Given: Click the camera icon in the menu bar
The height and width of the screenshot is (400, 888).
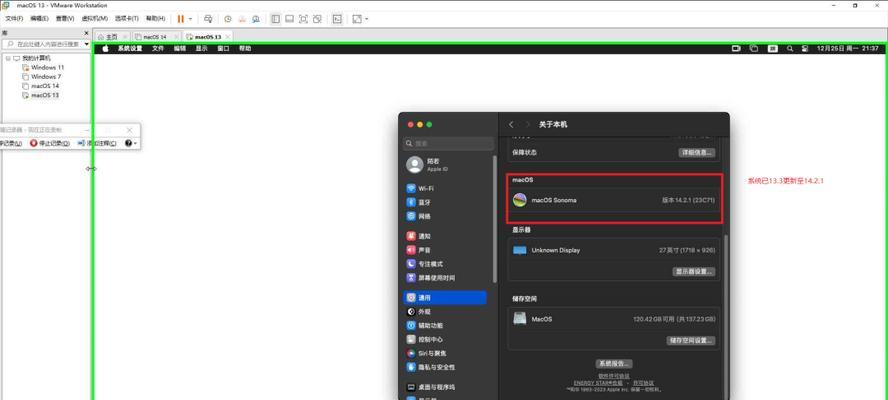Looking at the screenshot, I should 736,49.
